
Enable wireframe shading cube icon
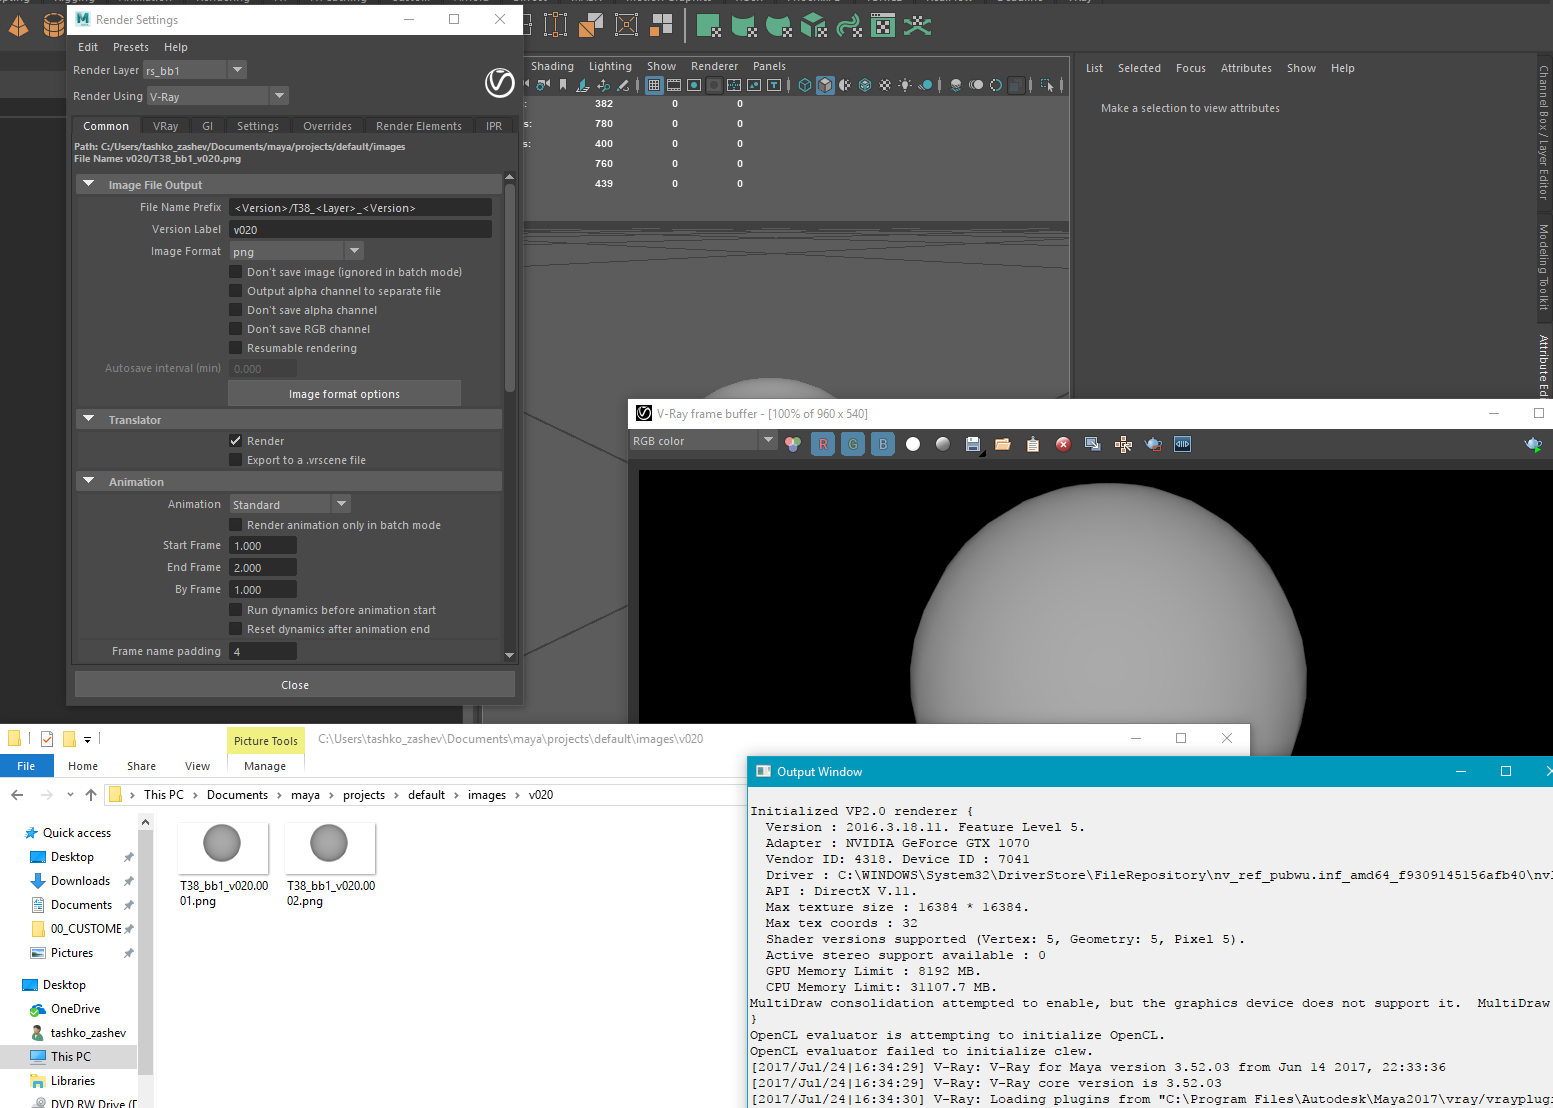pyautogui.click(x=805, y=85)
